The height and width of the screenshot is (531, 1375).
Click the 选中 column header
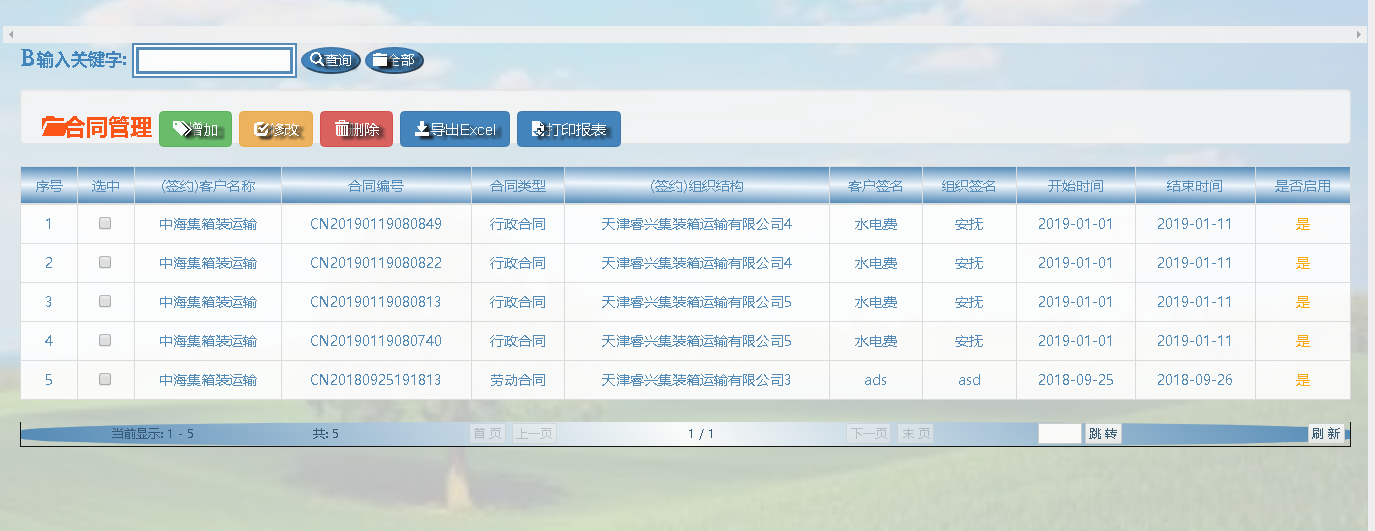click(x=106, y=186)
